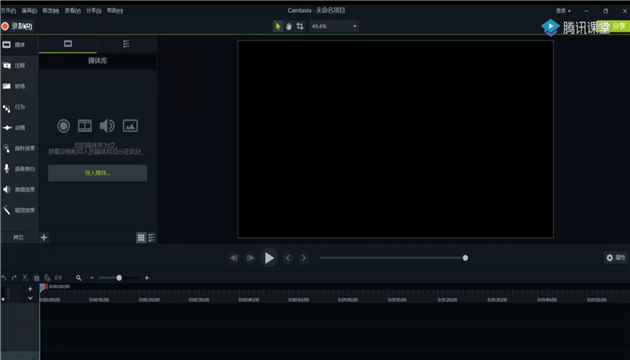Click the red Record (录制) button
This screenshot has width=630, height=360.
[17, 27]
